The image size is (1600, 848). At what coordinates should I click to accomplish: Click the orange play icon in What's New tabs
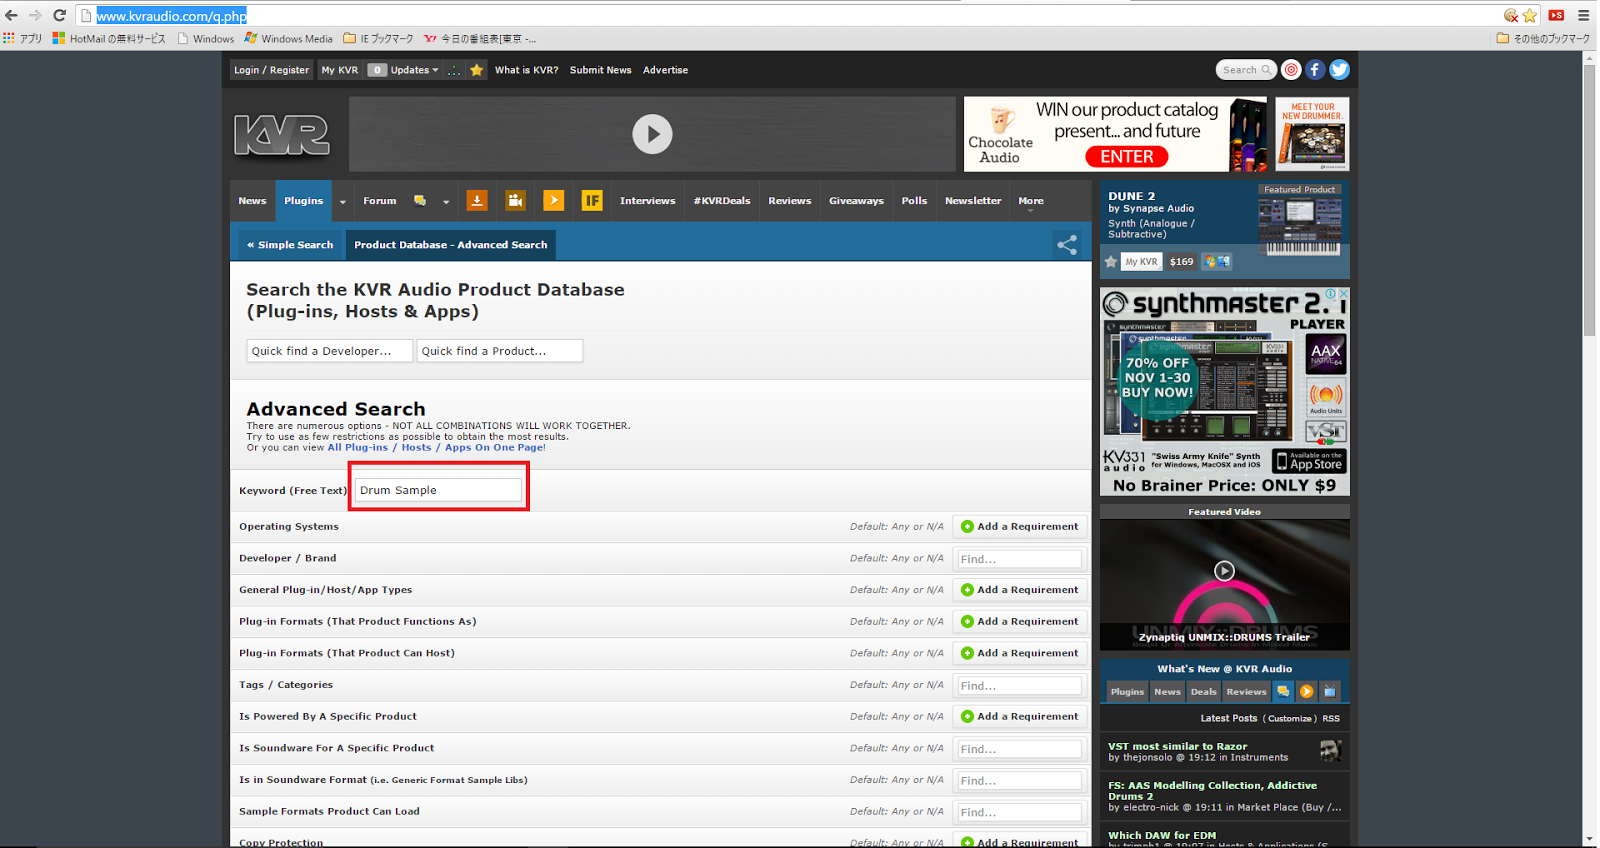coord(1306,692)
